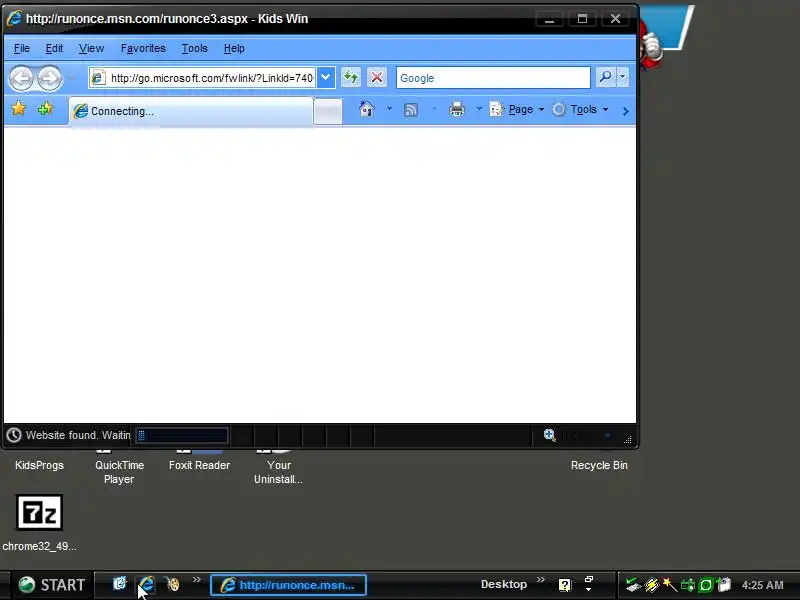
Task: Open the Favorites Center star icon
Action: (19, 108)
